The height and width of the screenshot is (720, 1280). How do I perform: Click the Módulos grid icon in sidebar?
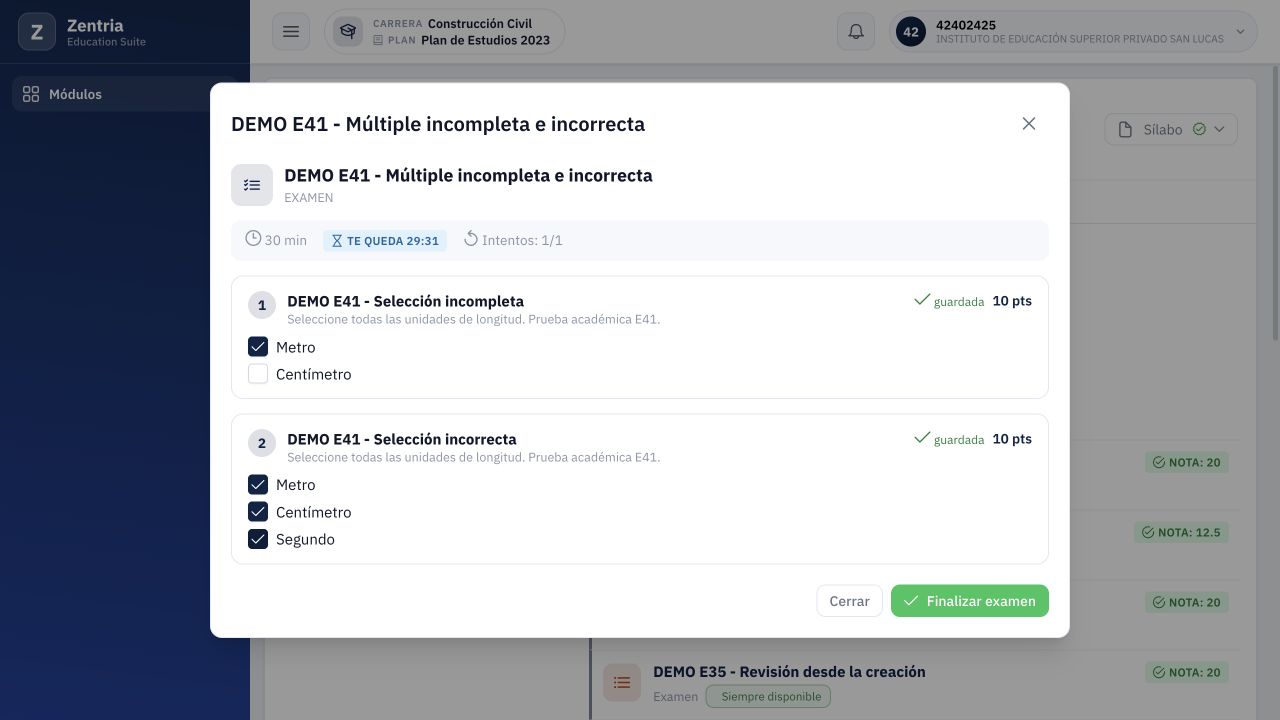click(31, 94)
